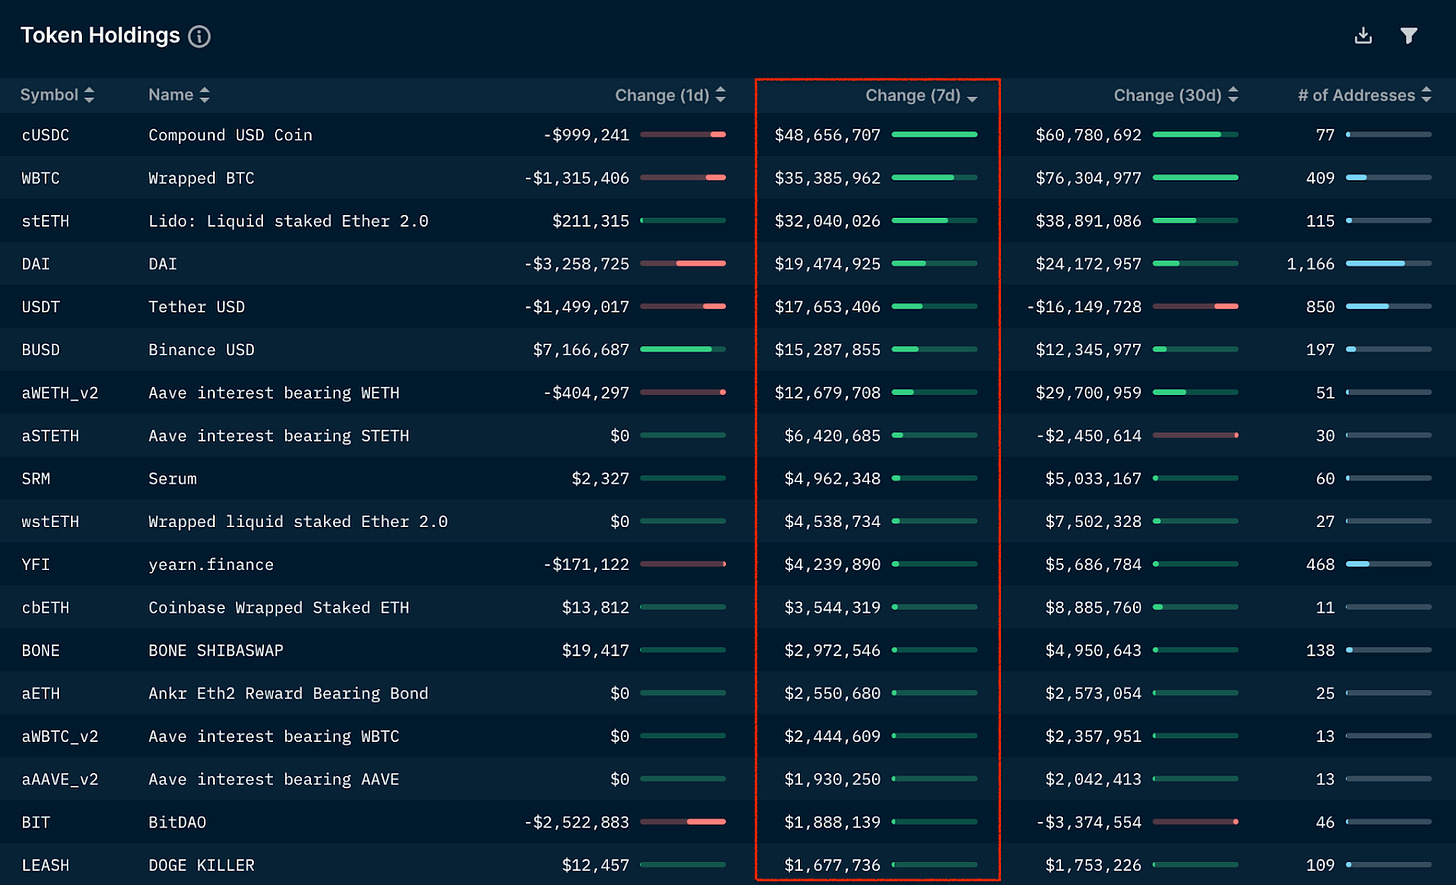The height and width of the screenshot is (885, 1456).
Task: Click the value $76,304,977
Action: 1089,178
